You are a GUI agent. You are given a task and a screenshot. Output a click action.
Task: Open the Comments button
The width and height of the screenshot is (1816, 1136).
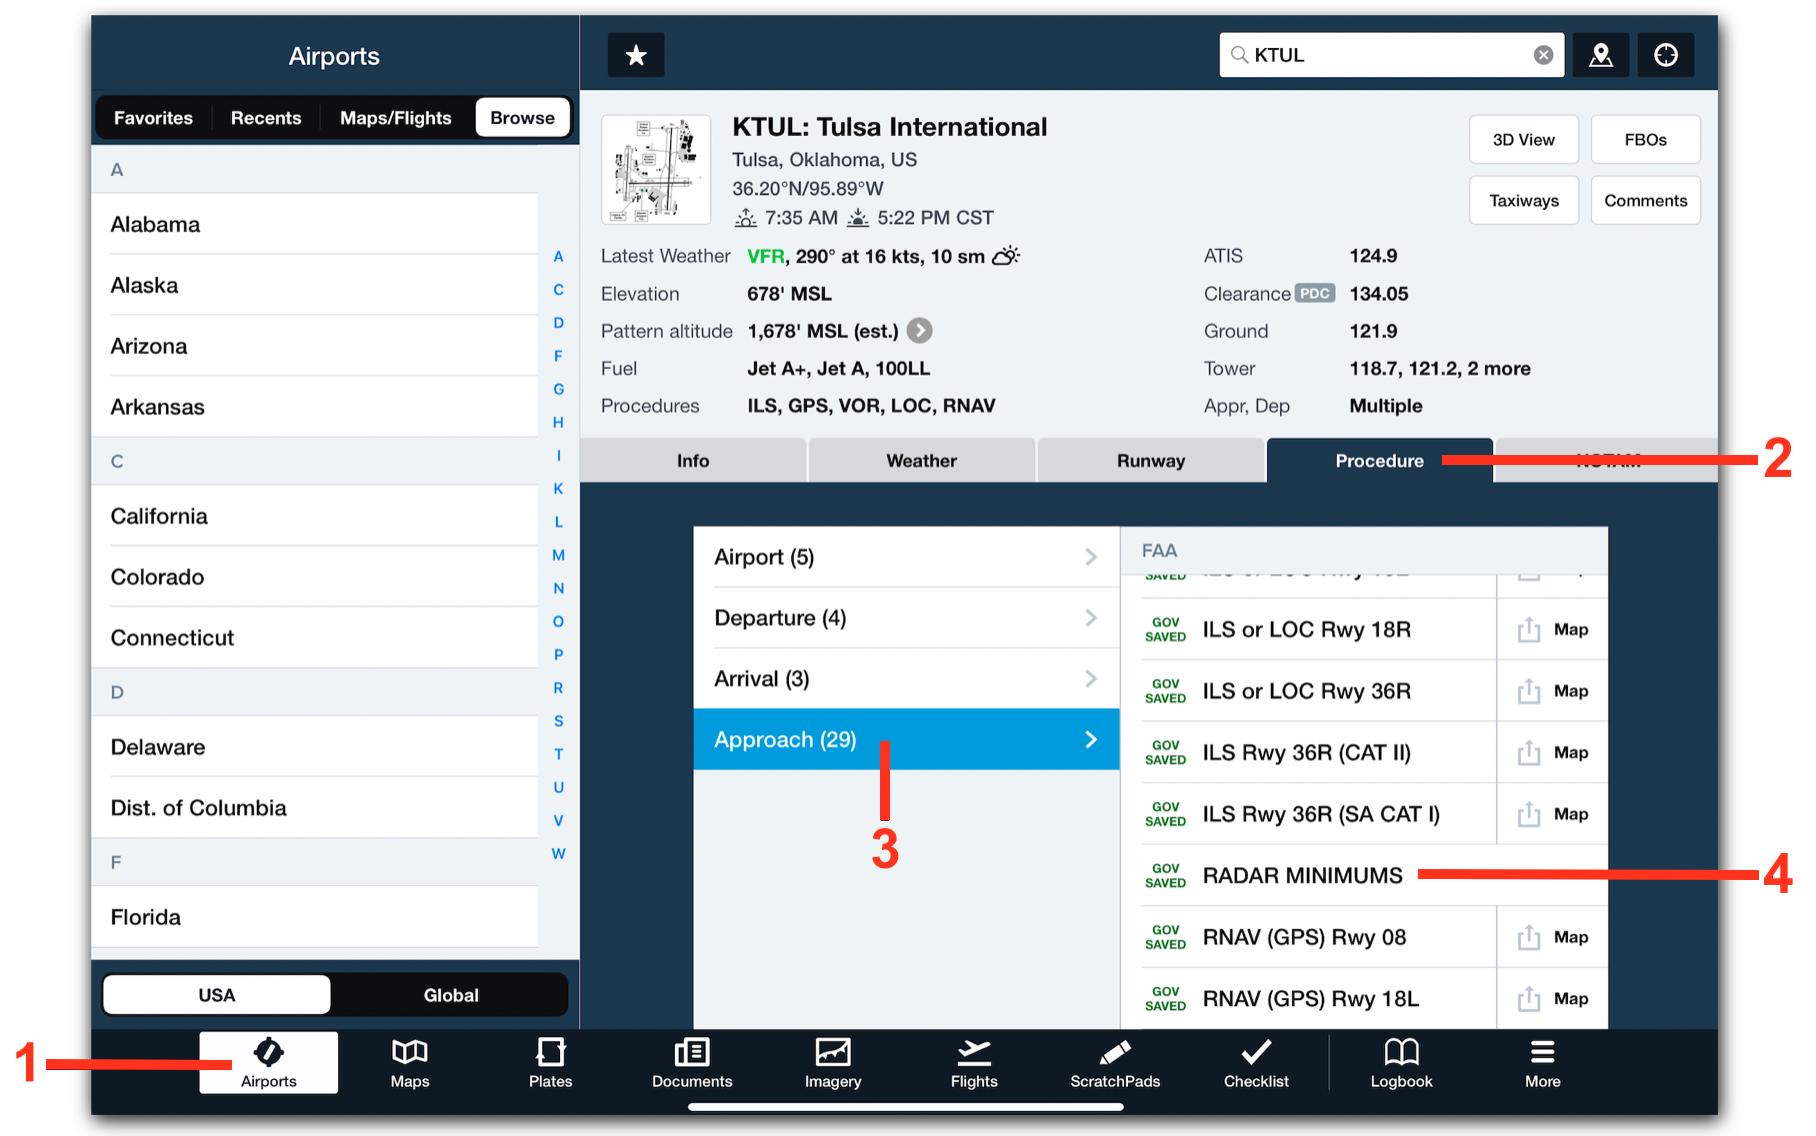(1646, 200)
